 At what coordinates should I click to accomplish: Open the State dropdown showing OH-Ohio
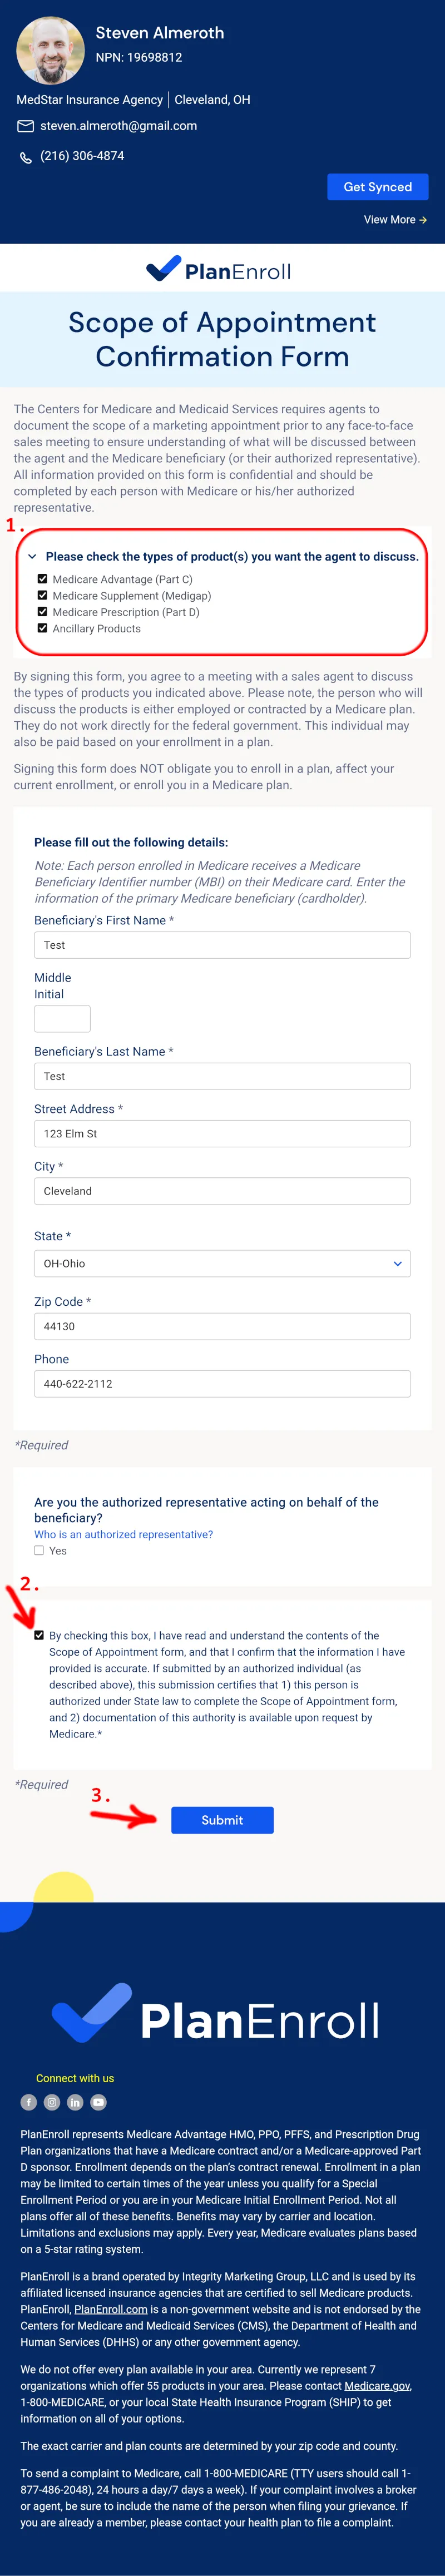pyautogui.click(x=222, y=1263)
